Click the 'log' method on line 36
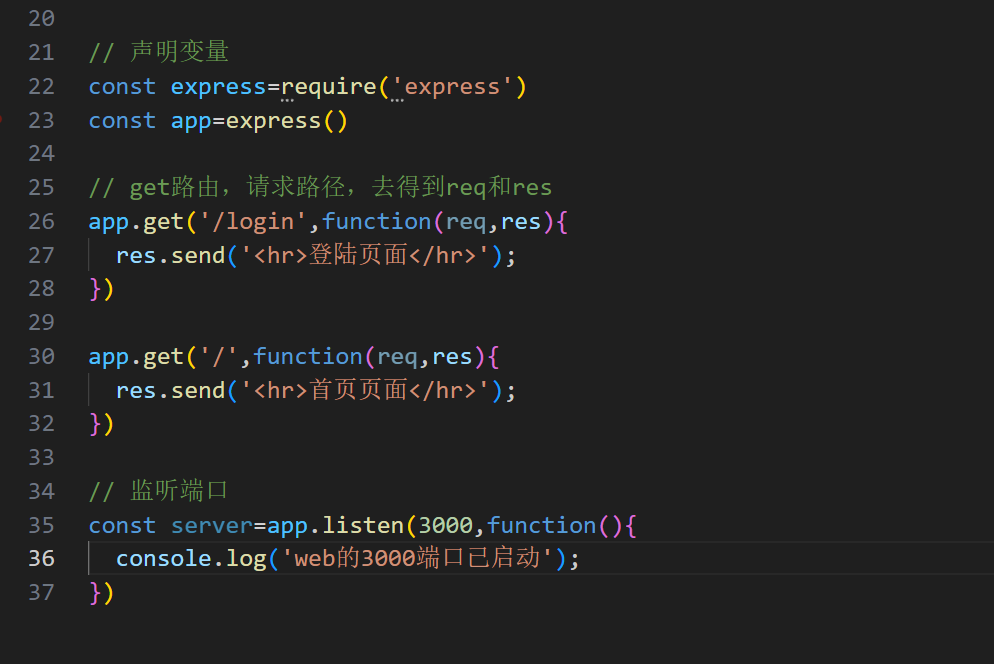Image resolution: width=994 pixels, height=664 pixels. [x=247, y=559]
